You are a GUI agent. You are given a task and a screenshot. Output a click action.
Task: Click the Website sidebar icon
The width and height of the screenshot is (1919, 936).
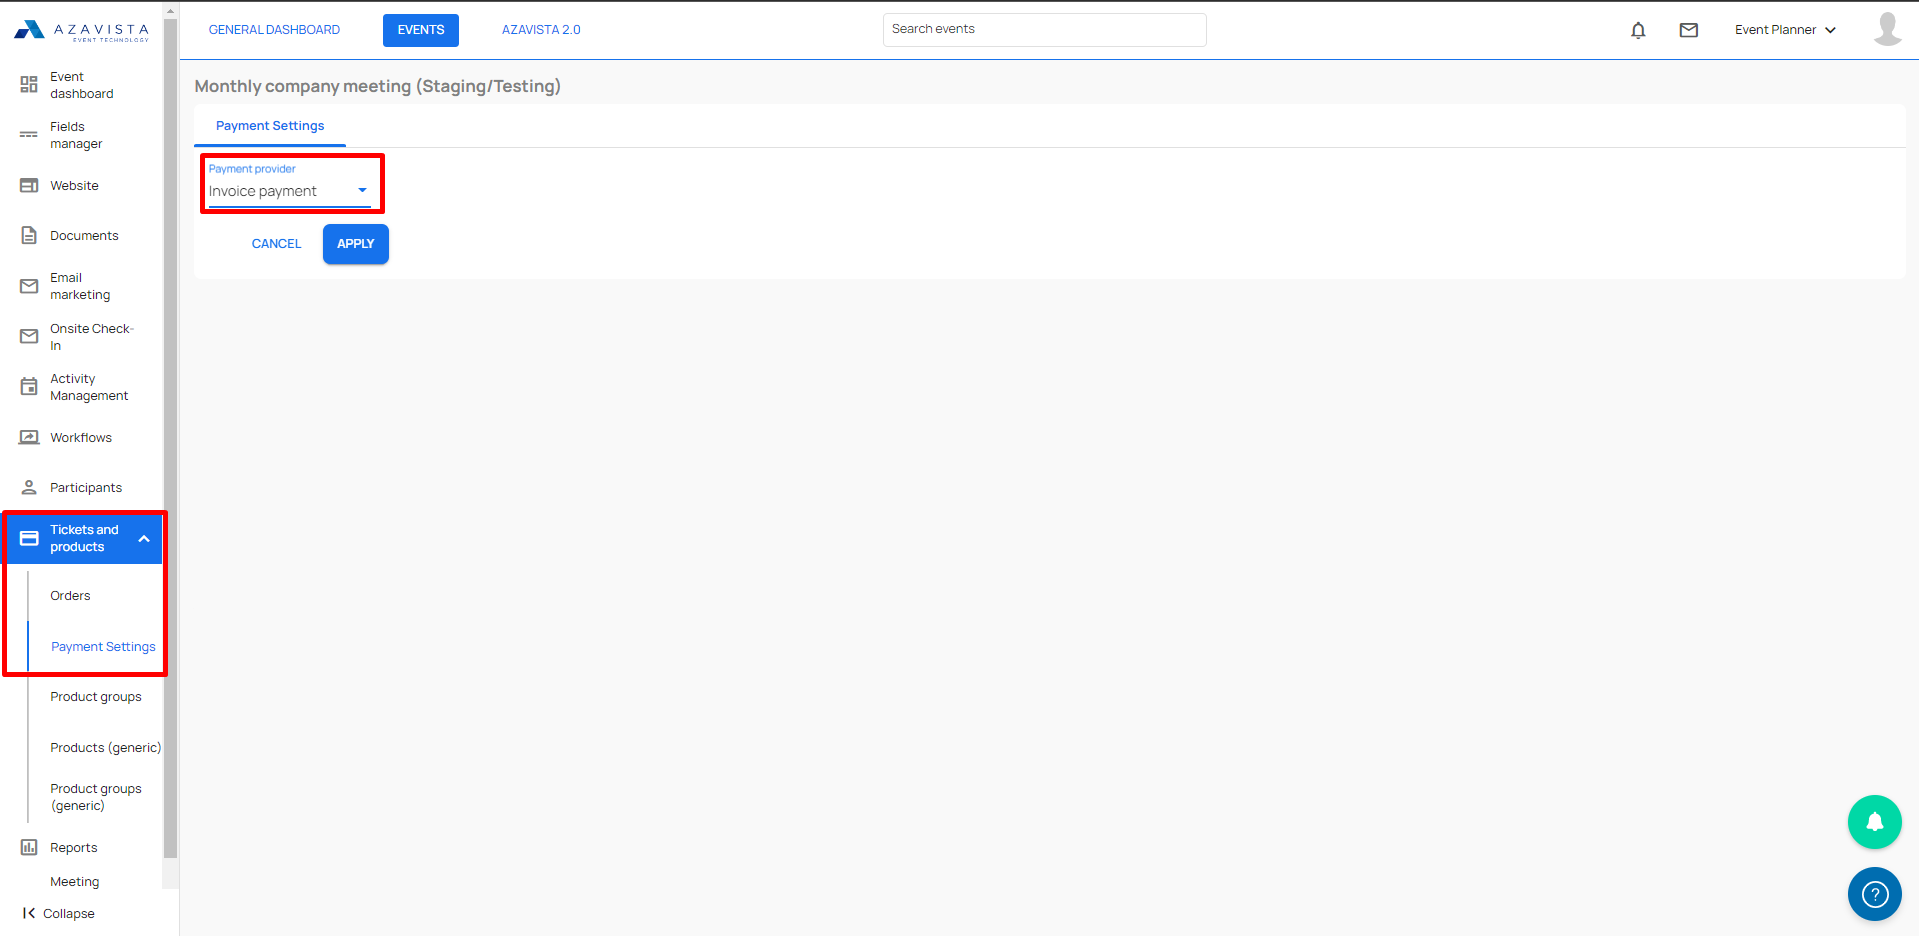[x=29, y=186]
